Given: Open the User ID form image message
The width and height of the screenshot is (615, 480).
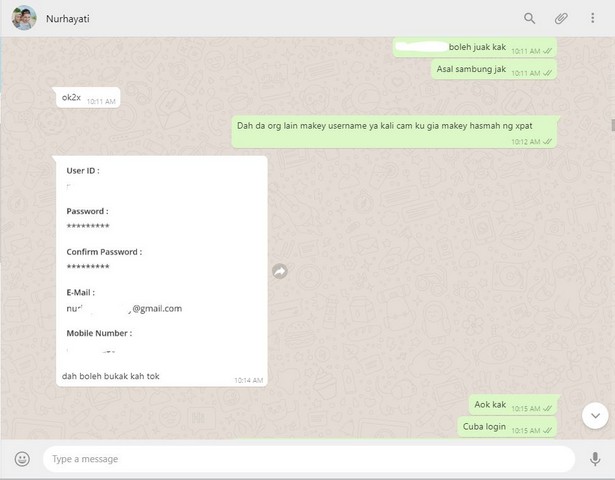Looking at the screenshot, I should (162, 261).
